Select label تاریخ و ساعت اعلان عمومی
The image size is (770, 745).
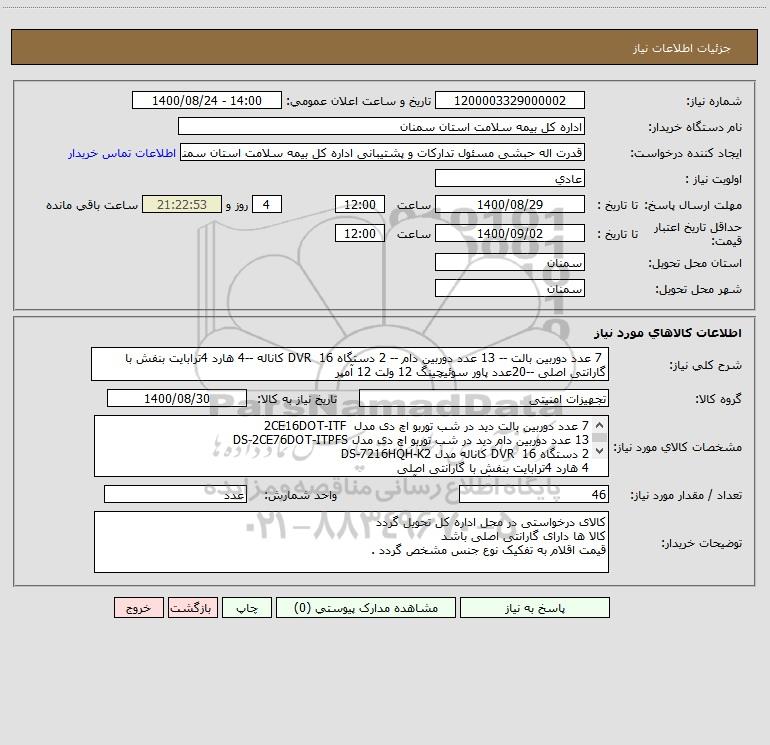[x=358, y=101]
